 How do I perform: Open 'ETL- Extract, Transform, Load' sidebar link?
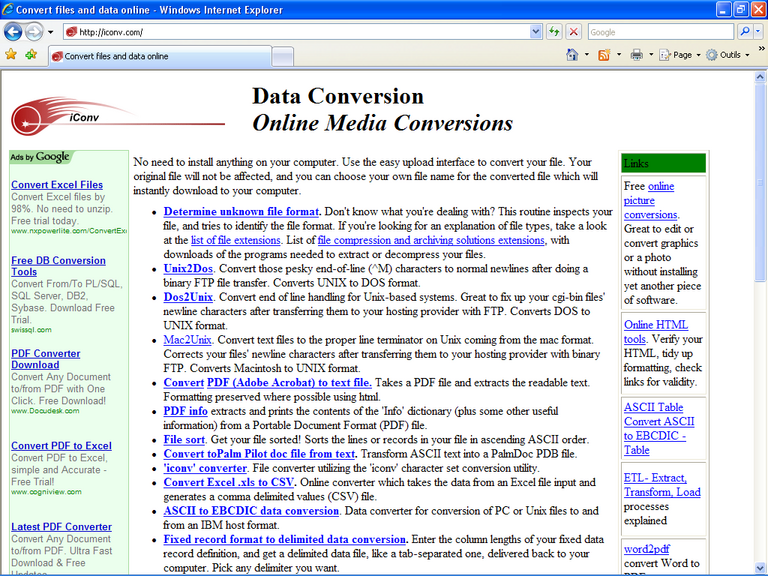click(x=662, y=485)
